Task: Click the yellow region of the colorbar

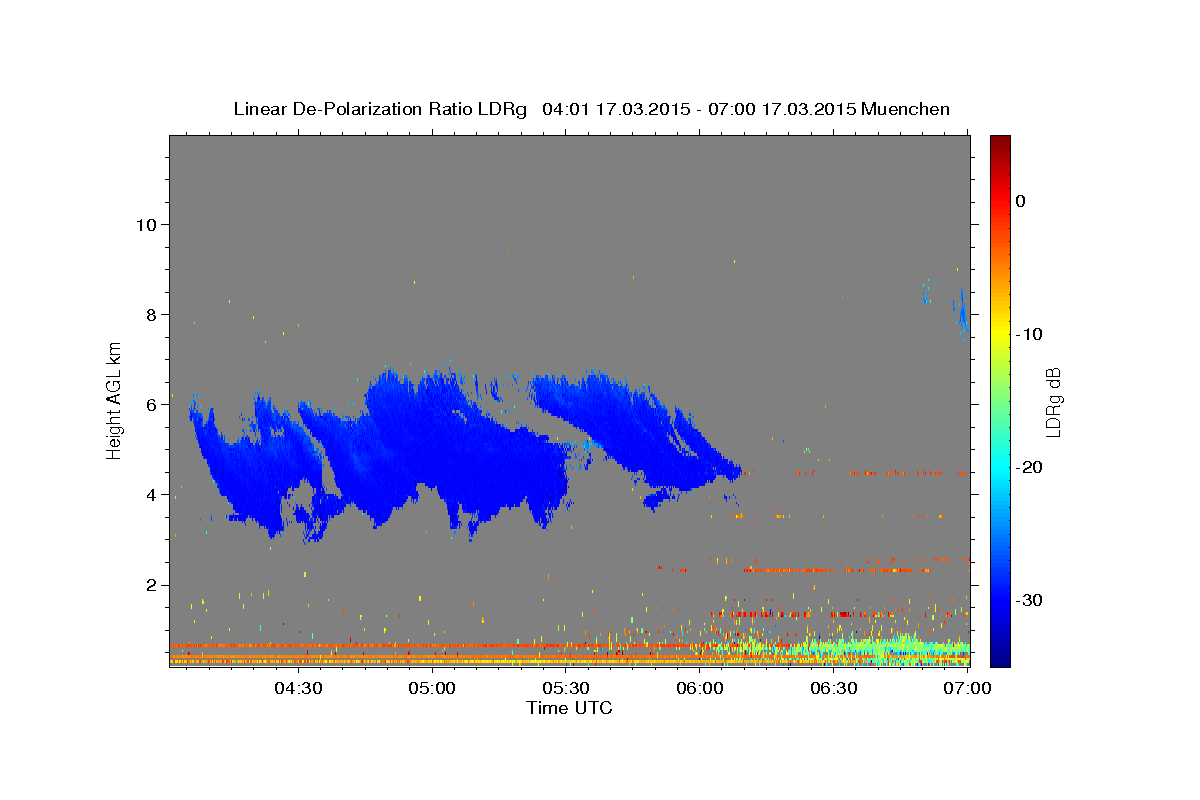Action: point(999,330)
